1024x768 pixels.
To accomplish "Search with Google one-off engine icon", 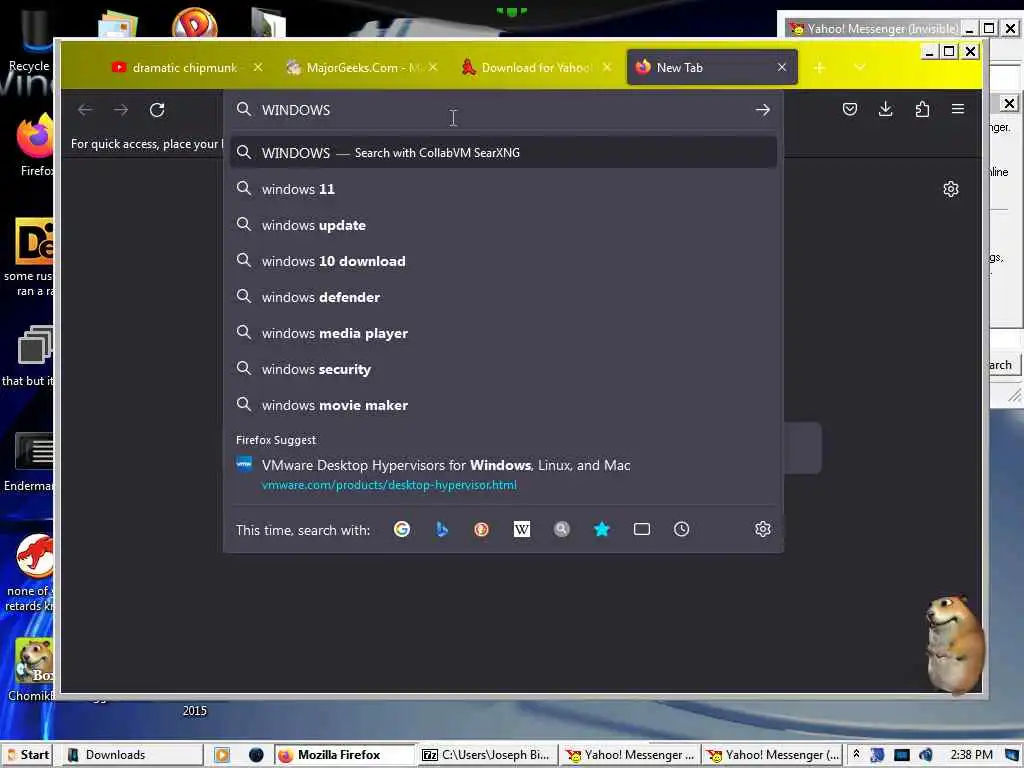I will click(402, 529).
